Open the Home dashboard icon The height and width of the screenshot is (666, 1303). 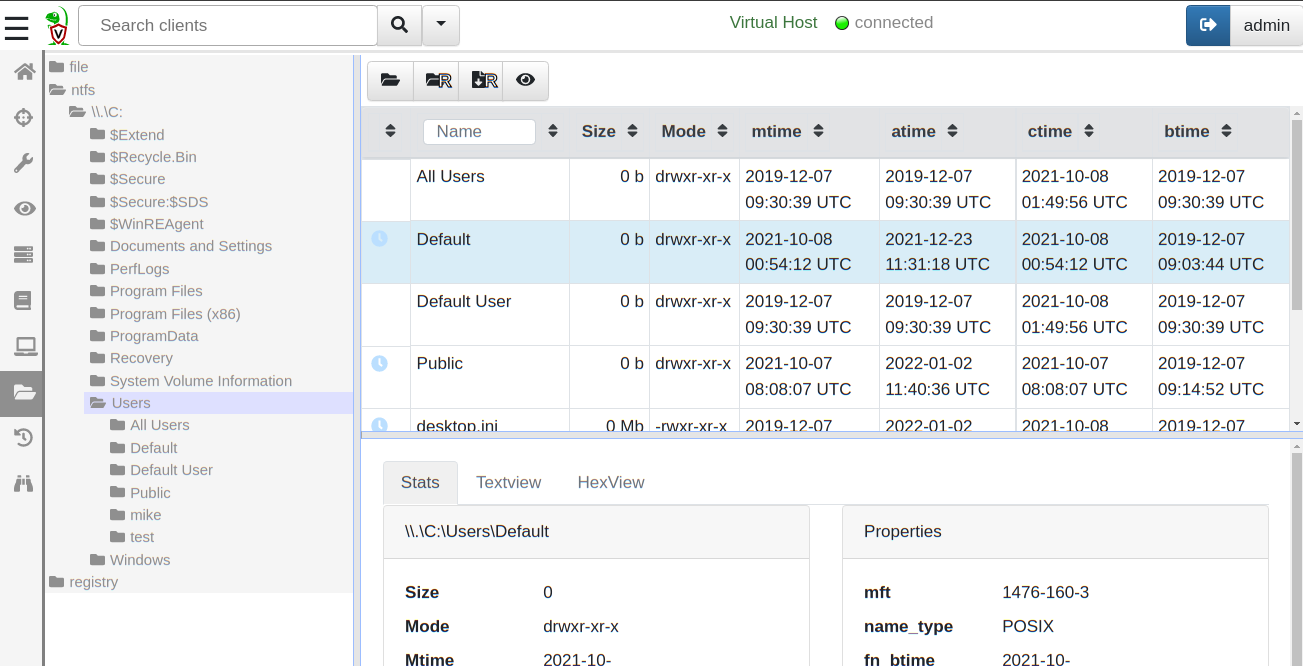tap(23, 70)
